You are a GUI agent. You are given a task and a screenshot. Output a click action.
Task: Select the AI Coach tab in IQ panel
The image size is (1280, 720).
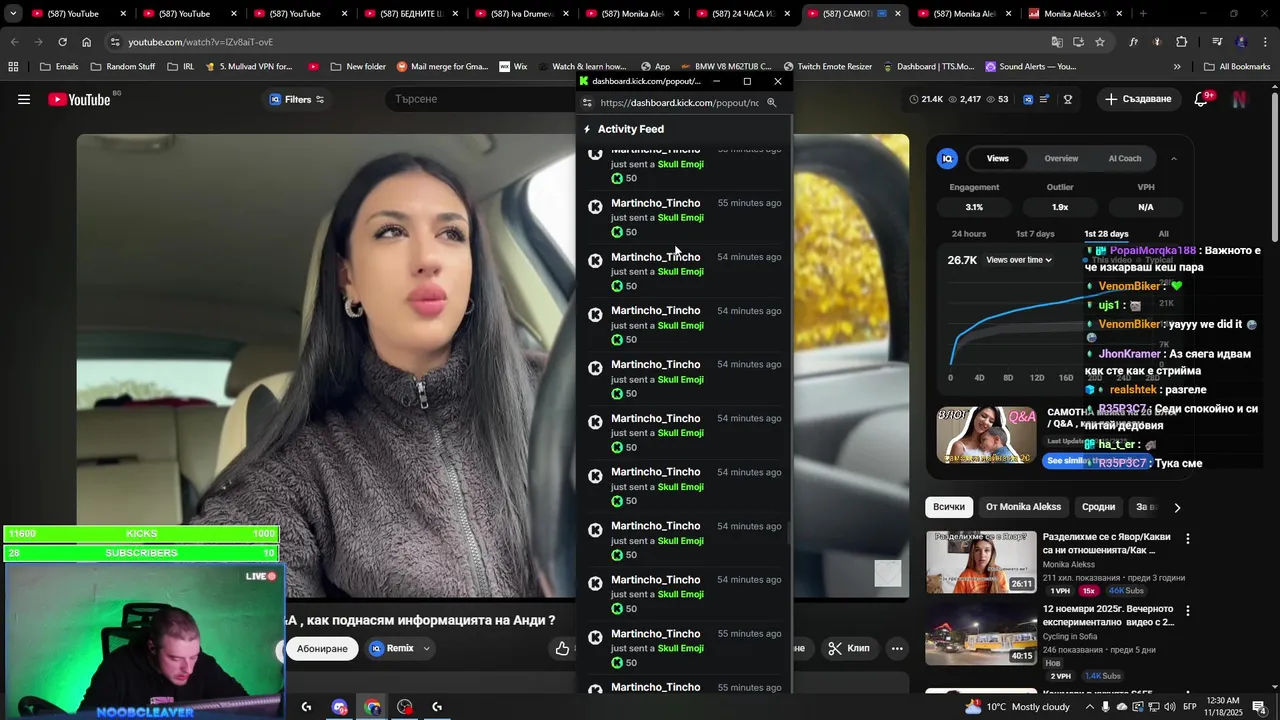[1124, 158]
